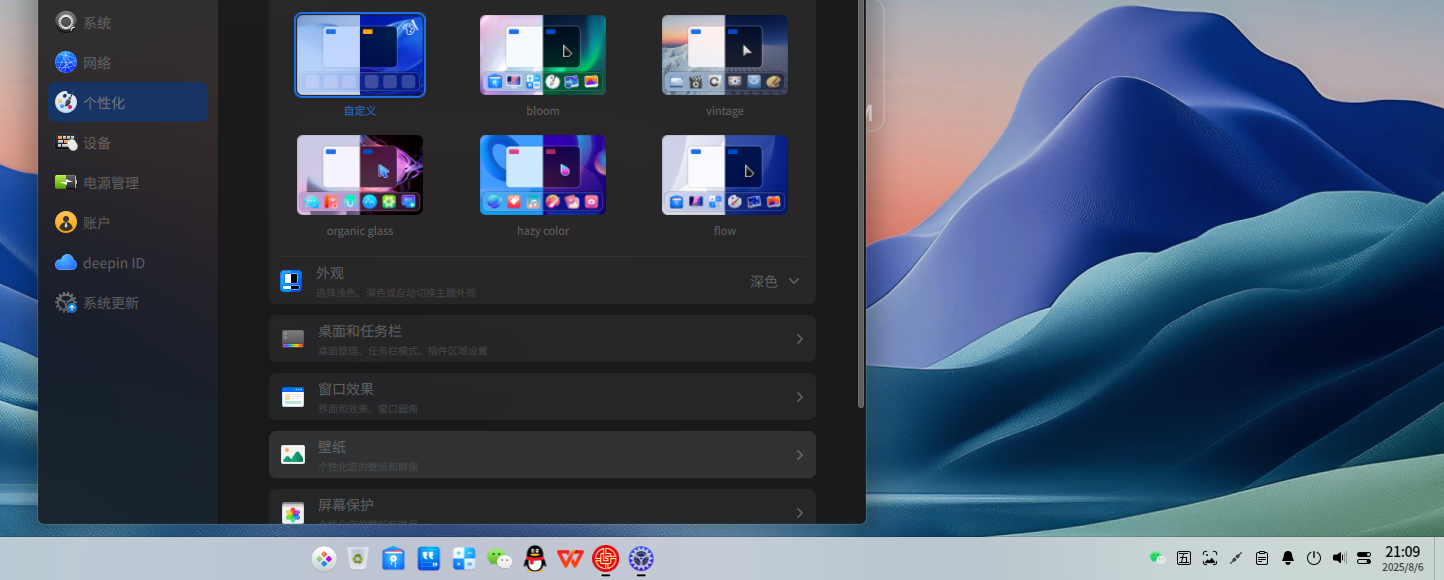This screenshot has height=580, width=1444.
Task: Show notifications via the bell icon
Action: pyautogui.click(x=1288, y=558)
